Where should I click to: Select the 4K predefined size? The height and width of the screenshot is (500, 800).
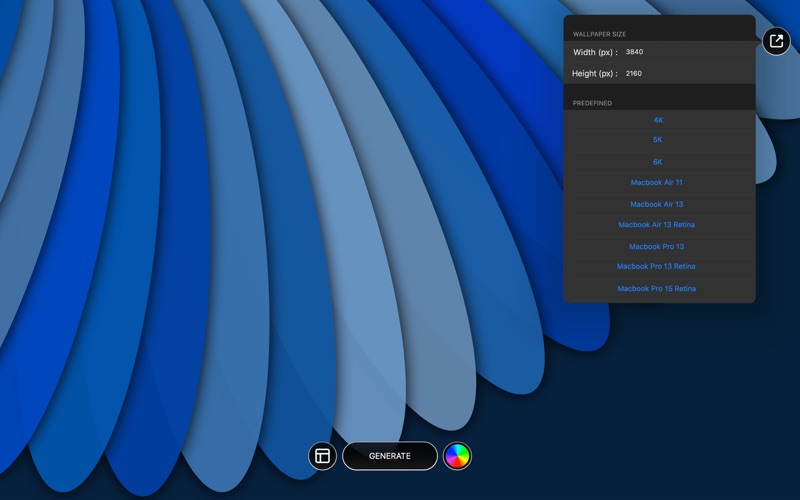tap(658, 120)
